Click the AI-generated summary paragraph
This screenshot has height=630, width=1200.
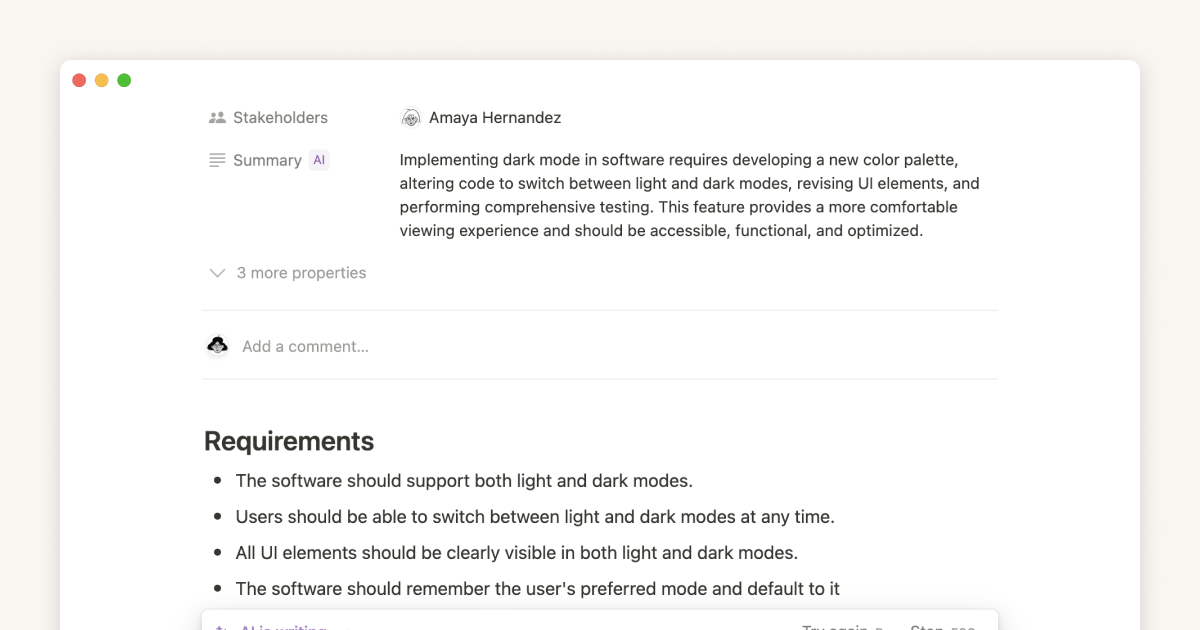pyautogui.click(x=689, y=195)
